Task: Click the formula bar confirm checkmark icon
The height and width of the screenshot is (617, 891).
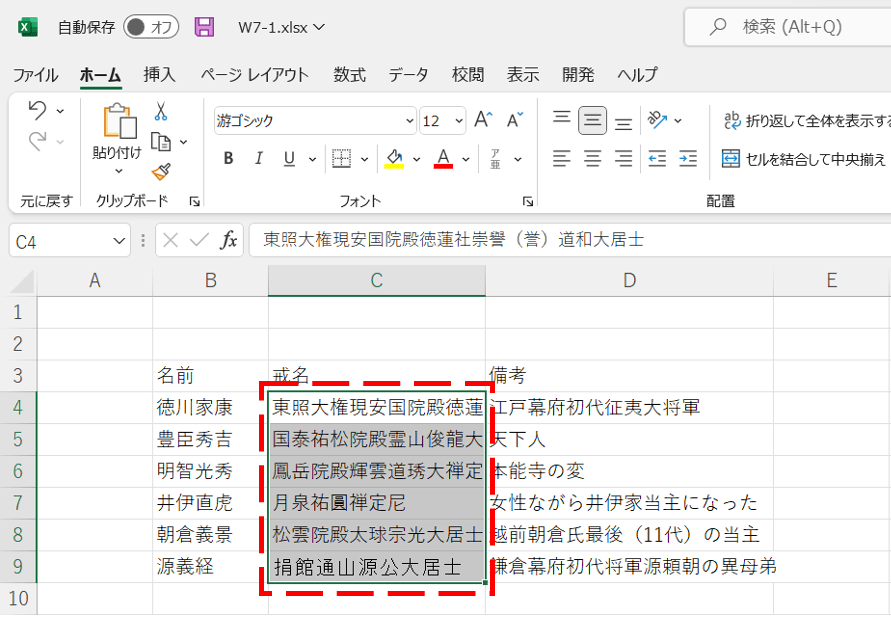Action: 199,240
